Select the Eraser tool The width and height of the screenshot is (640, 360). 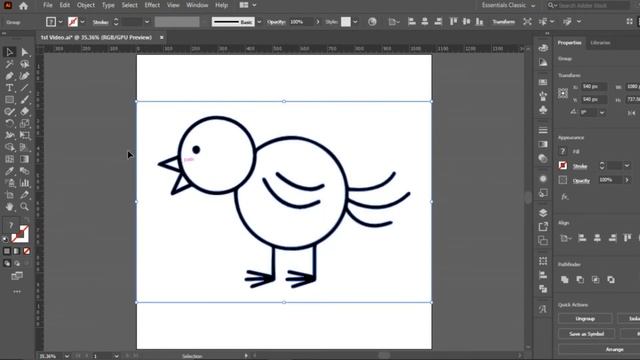coord(24,111)
